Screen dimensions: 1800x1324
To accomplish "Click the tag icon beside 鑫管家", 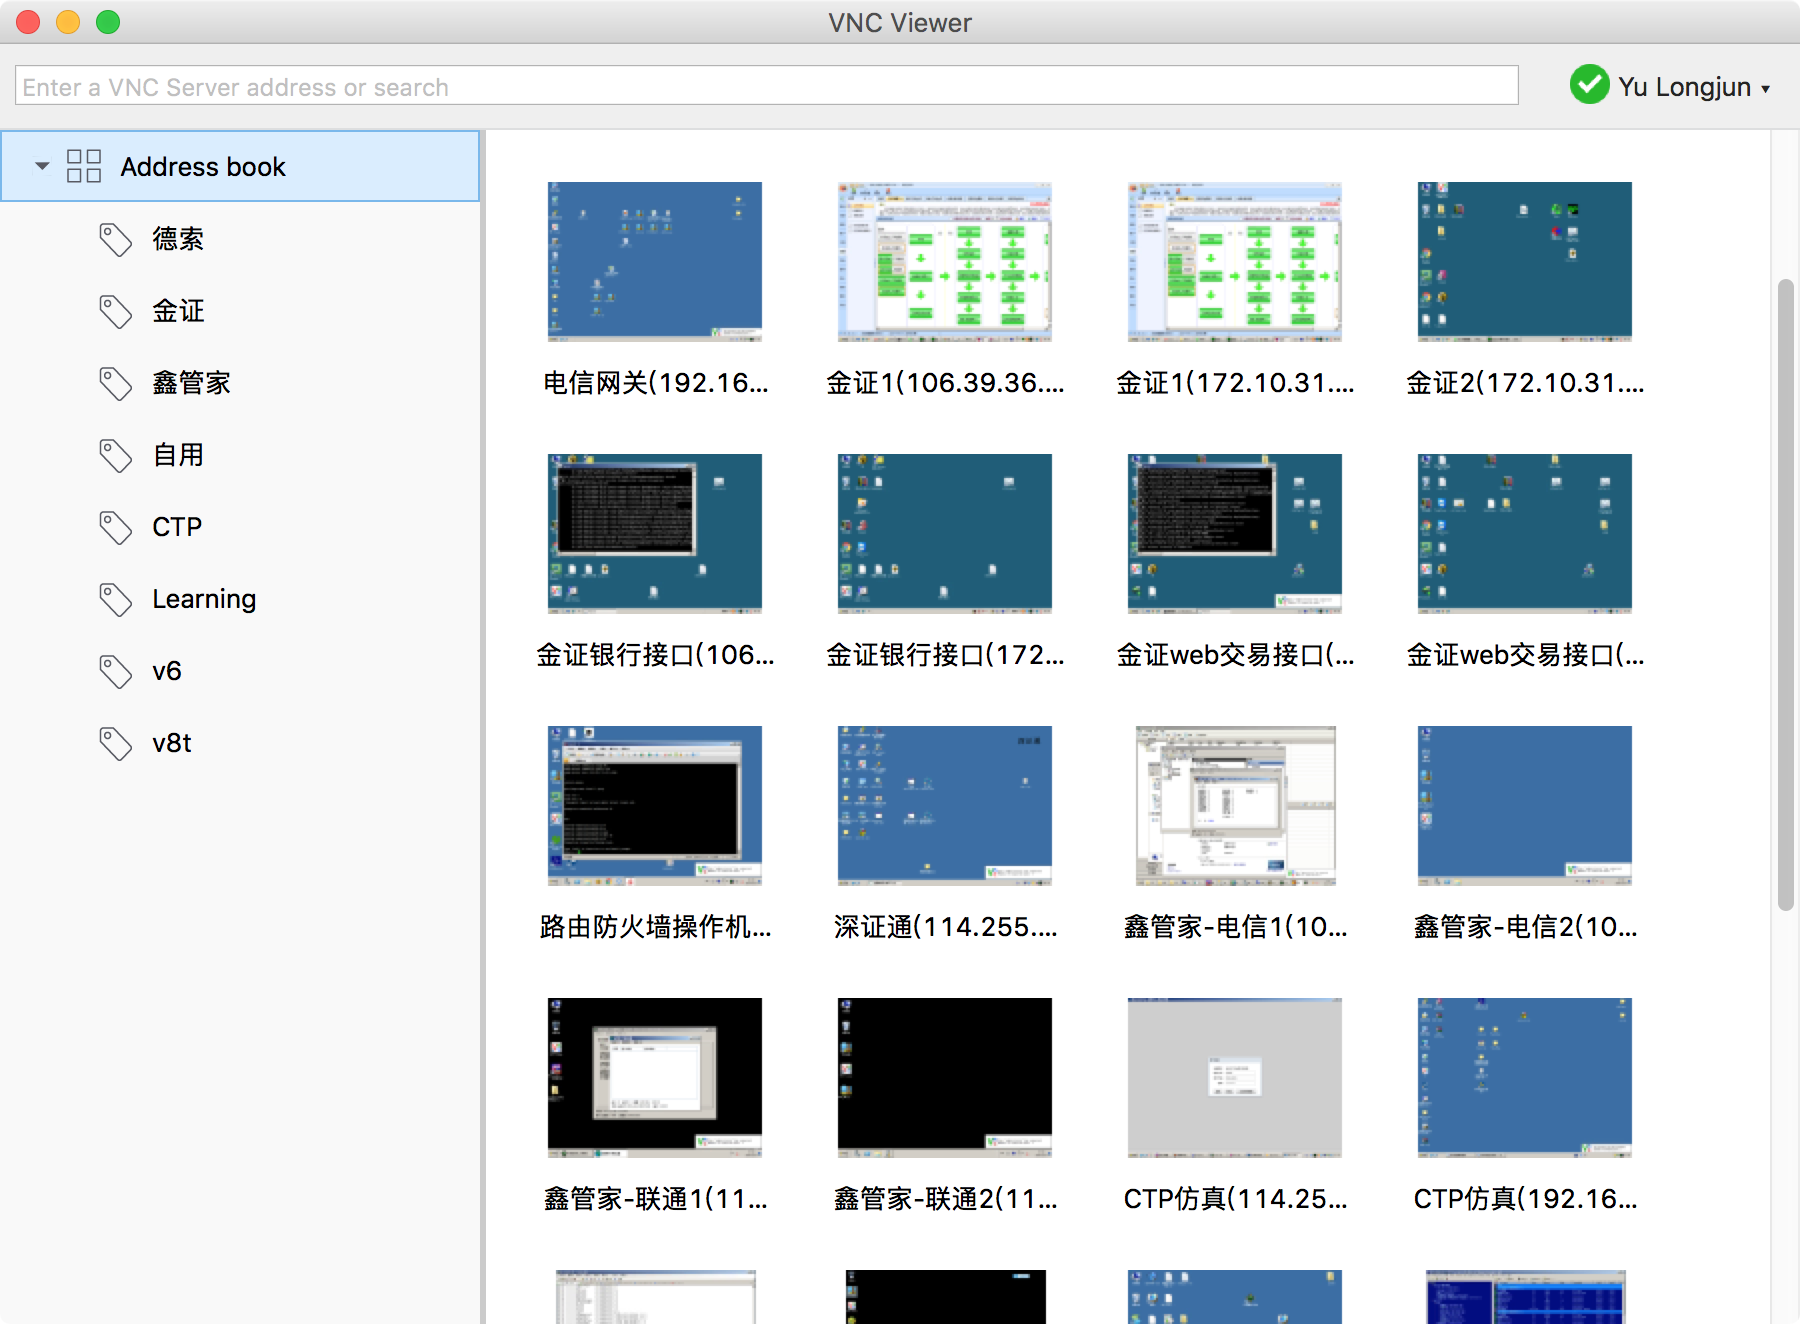I will coord(116,383).
